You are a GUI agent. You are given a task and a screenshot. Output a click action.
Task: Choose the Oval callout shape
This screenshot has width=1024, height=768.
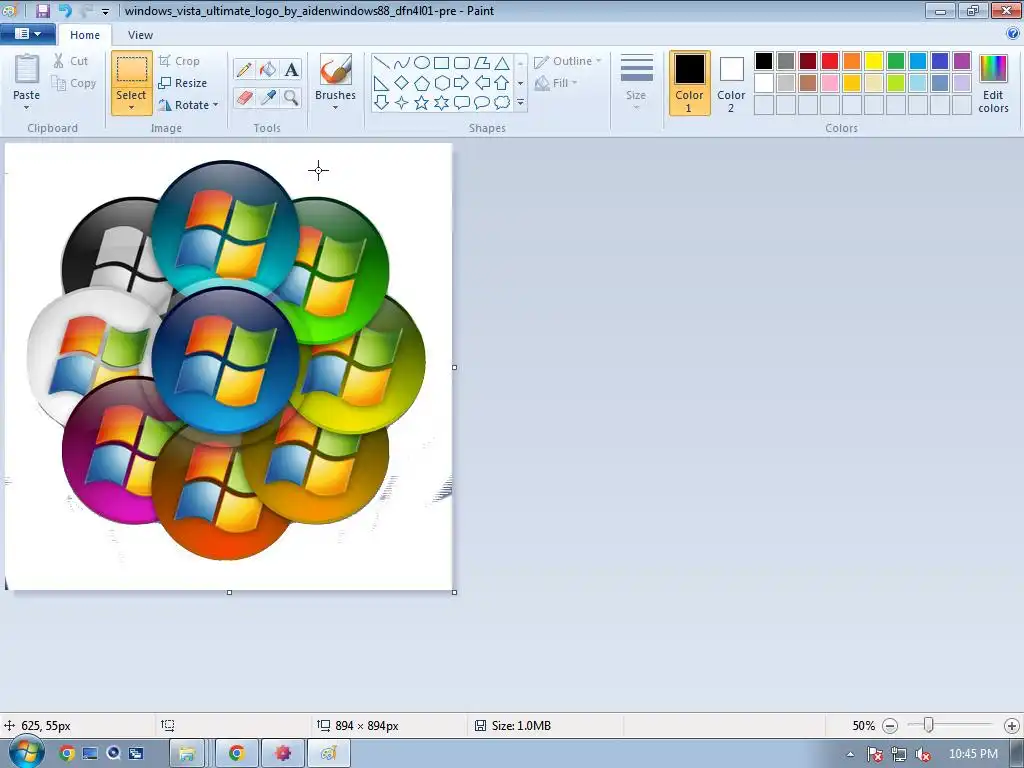(482, 103)
